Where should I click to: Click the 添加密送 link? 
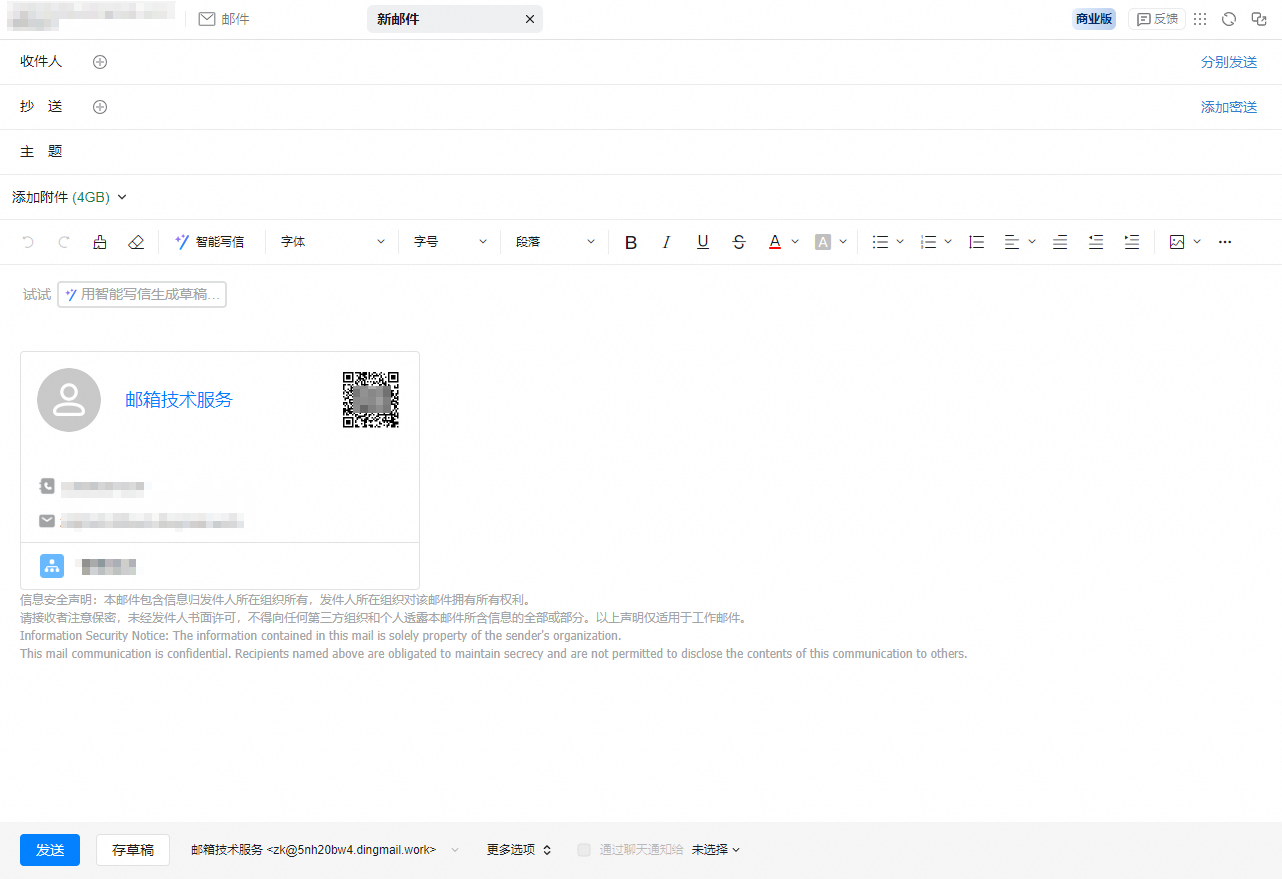1228,107
